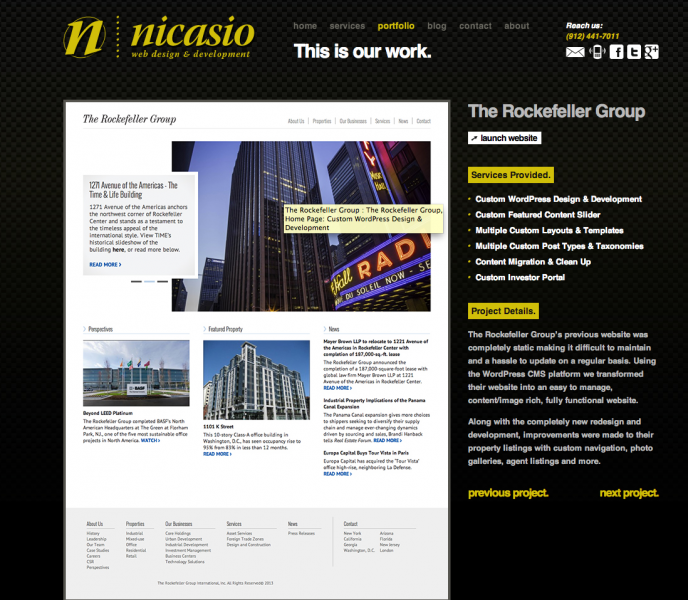This screenshot has height=600, width=688.
Task: Open the blog menu item
Action: [x=437, y=26]
